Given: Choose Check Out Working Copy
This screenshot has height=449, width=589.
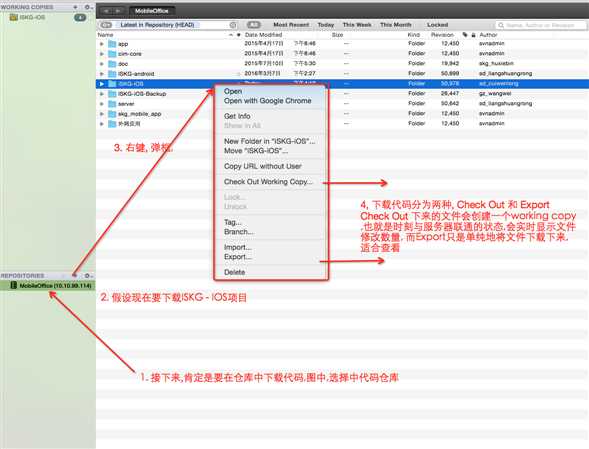Looking at the screenshot, I should pyautogui.click(x=269, y=181).
